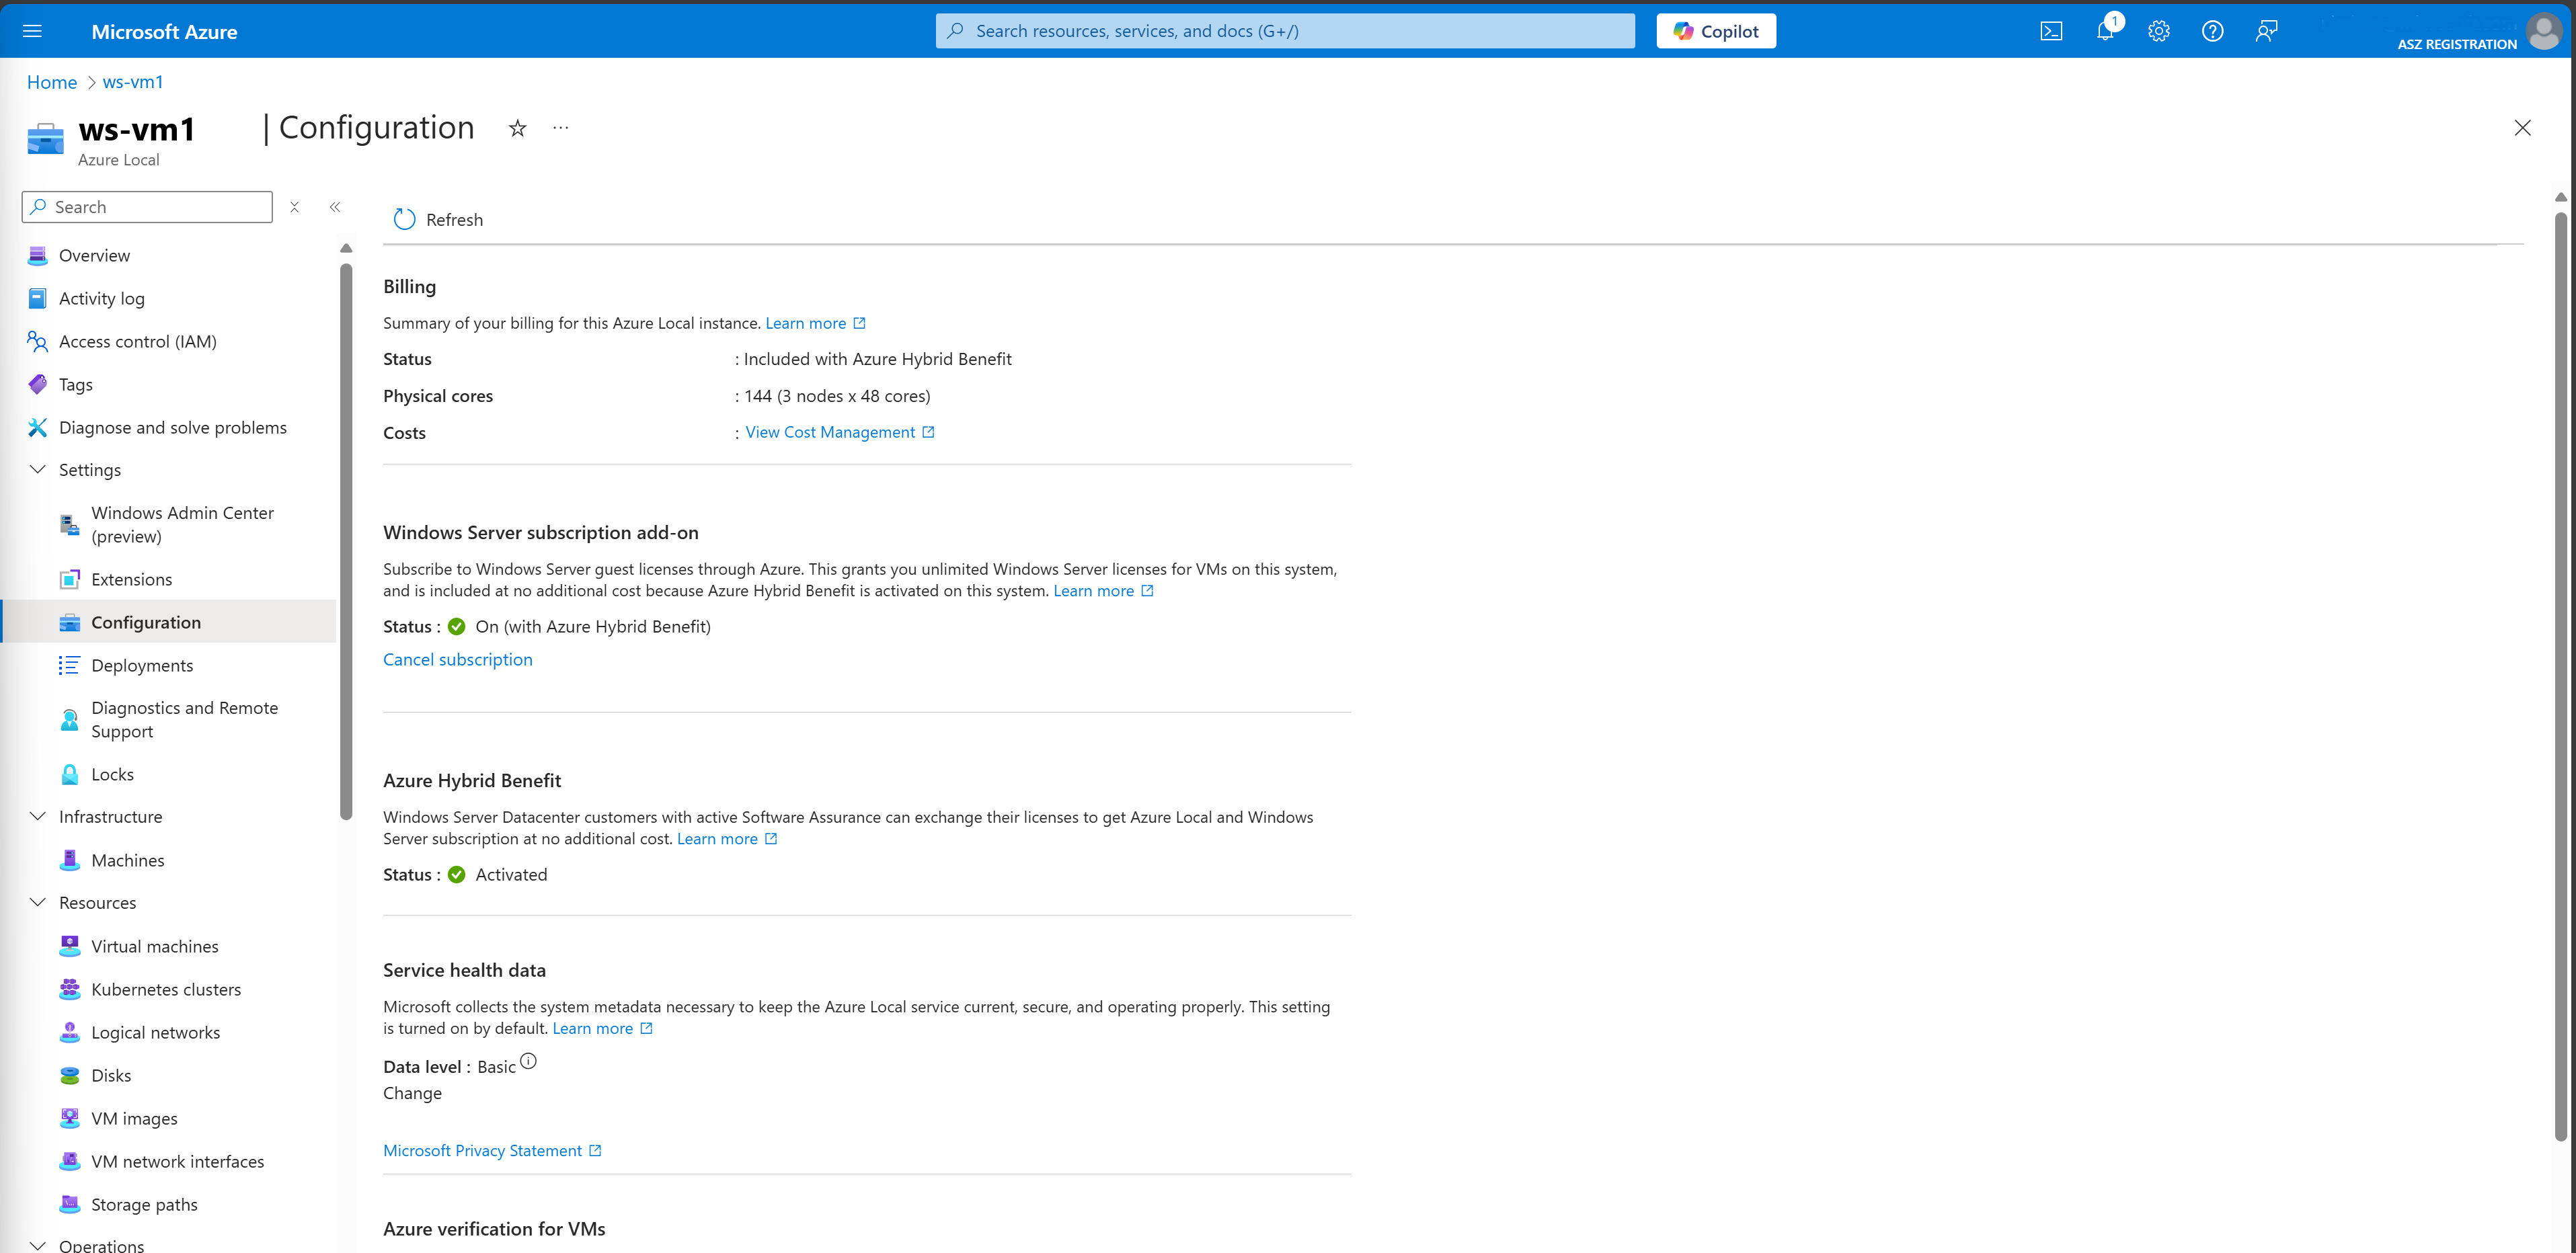Collapse the Resources group

(x=38, y=902)
